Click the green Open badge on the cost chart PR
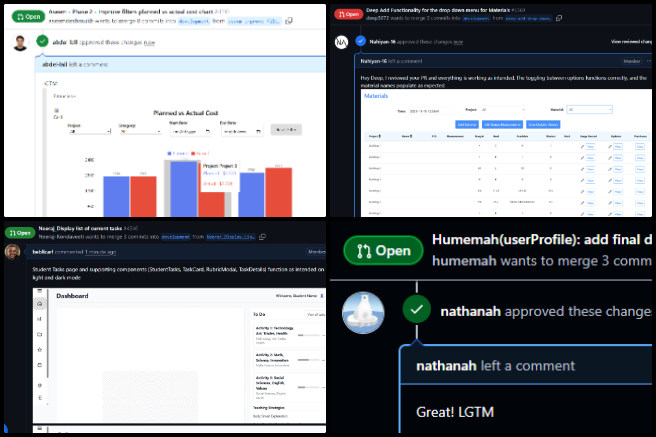656x437 pixels. pyautogui.click(x=28, y=17)
